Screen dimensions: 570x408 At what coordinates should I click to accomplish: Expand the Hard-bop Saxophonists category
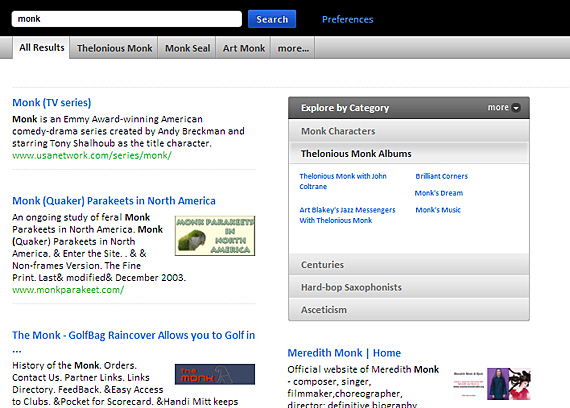coord(409,287)
